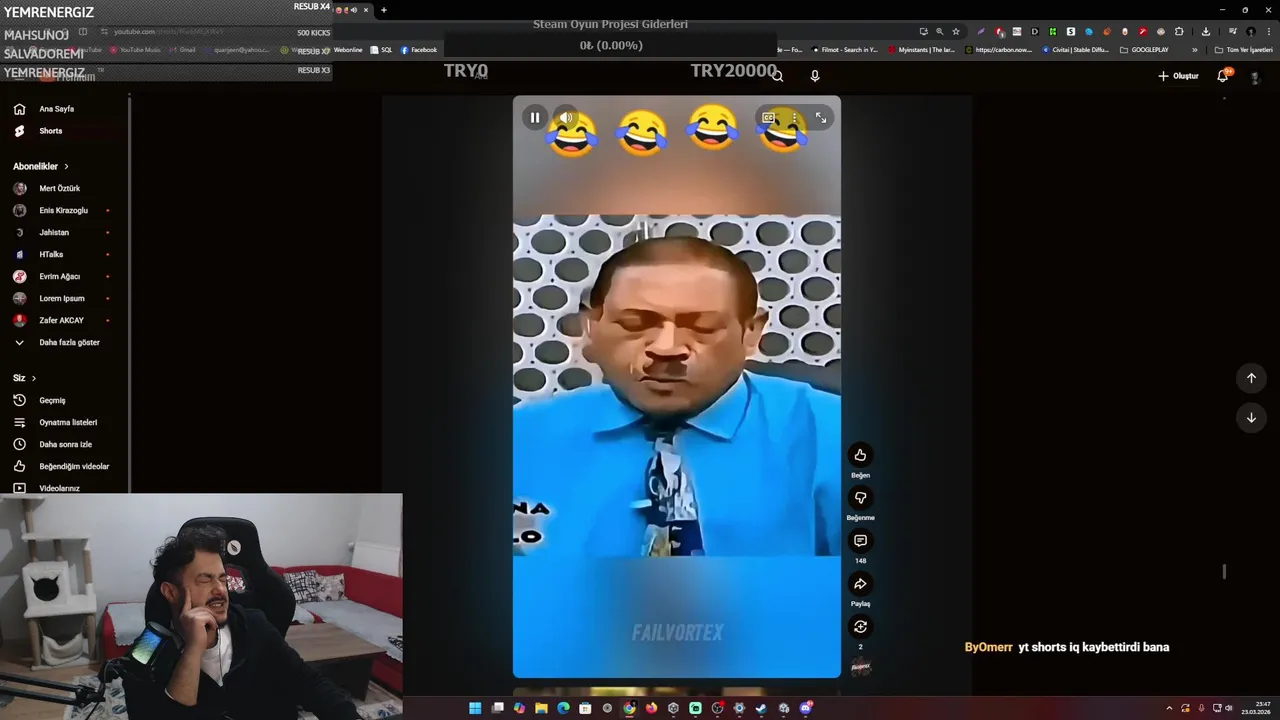Open the 148 comments panel
1280x720 pixels.
point(860,541)
